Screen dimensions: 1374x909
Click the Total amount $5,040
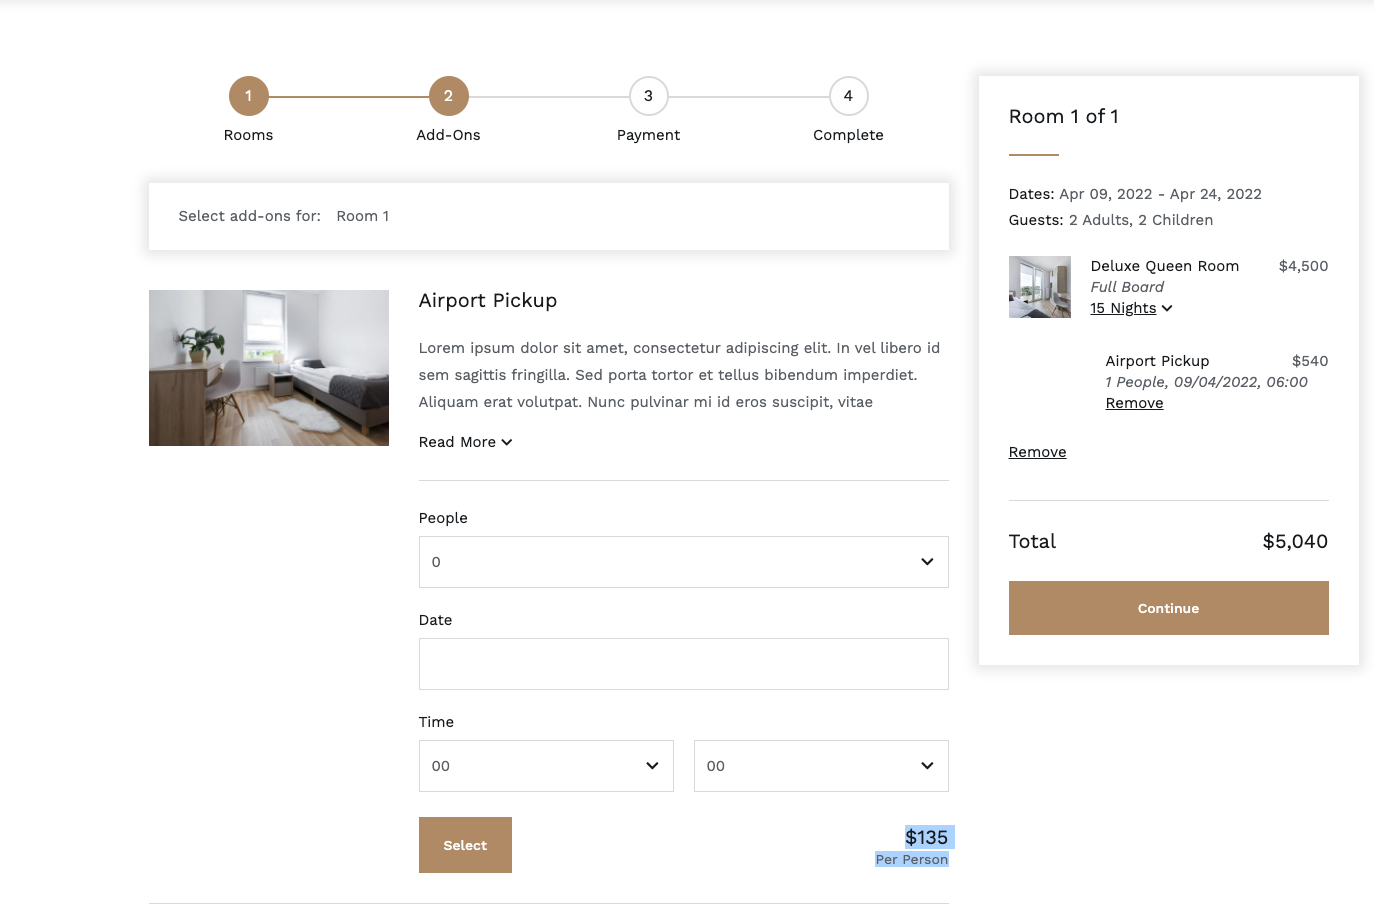(x=1295, y=542)
